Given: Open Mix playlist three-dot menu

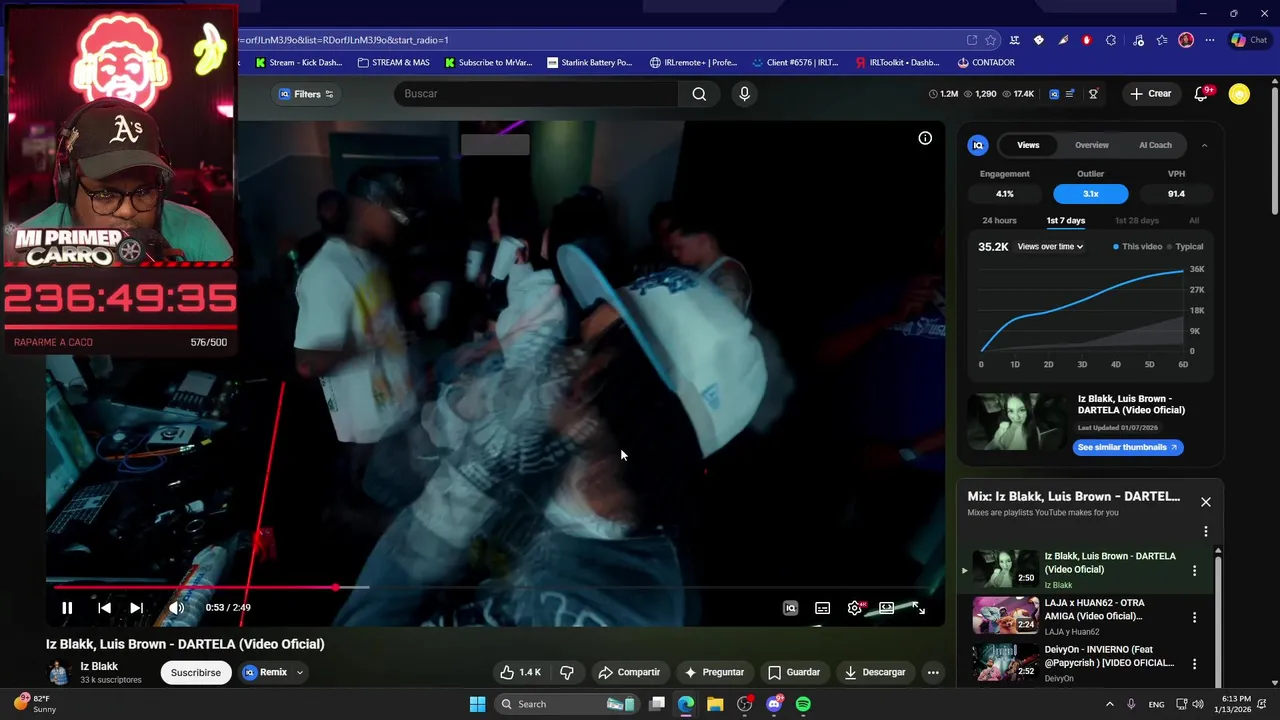Looking at the screenshot, I should [1205, 532].
